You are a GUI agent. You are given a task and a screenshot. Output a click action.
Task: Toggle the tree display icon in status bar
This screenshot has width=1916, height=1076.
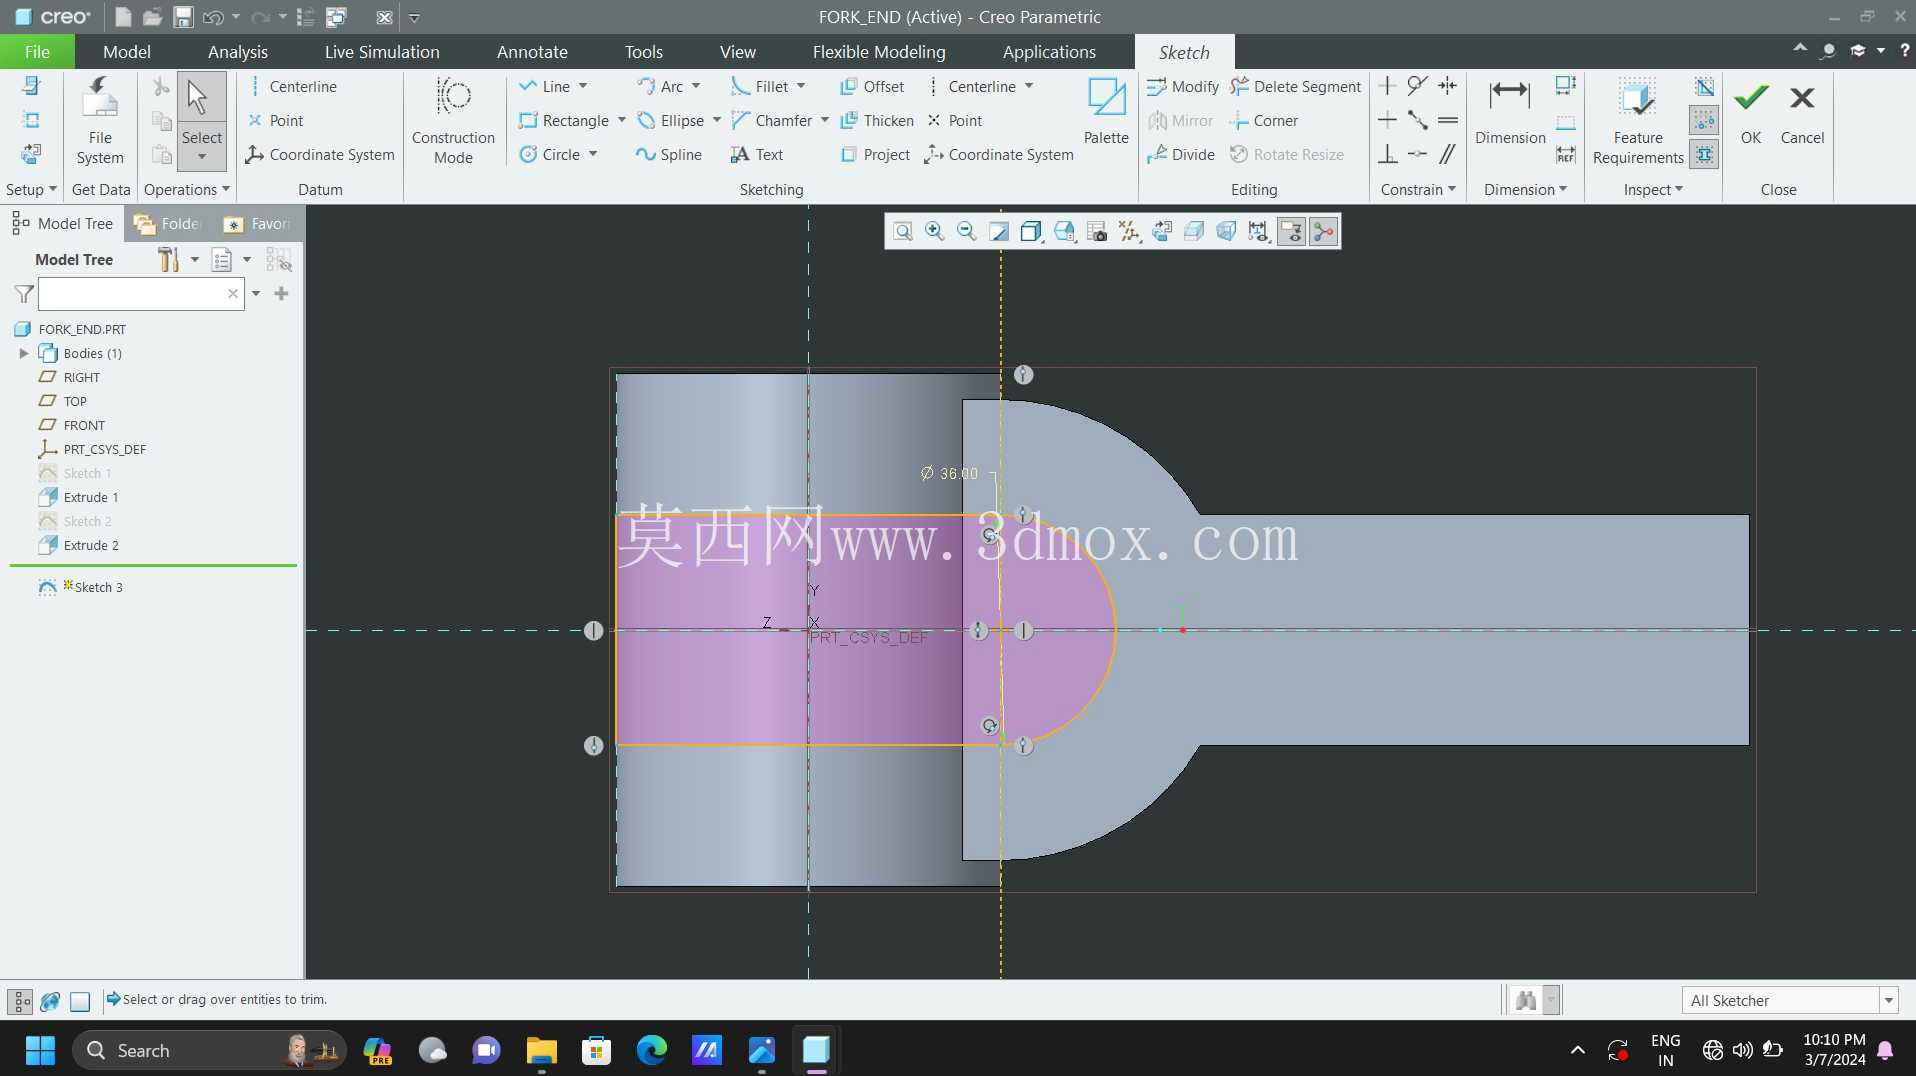pos(20,1001)
